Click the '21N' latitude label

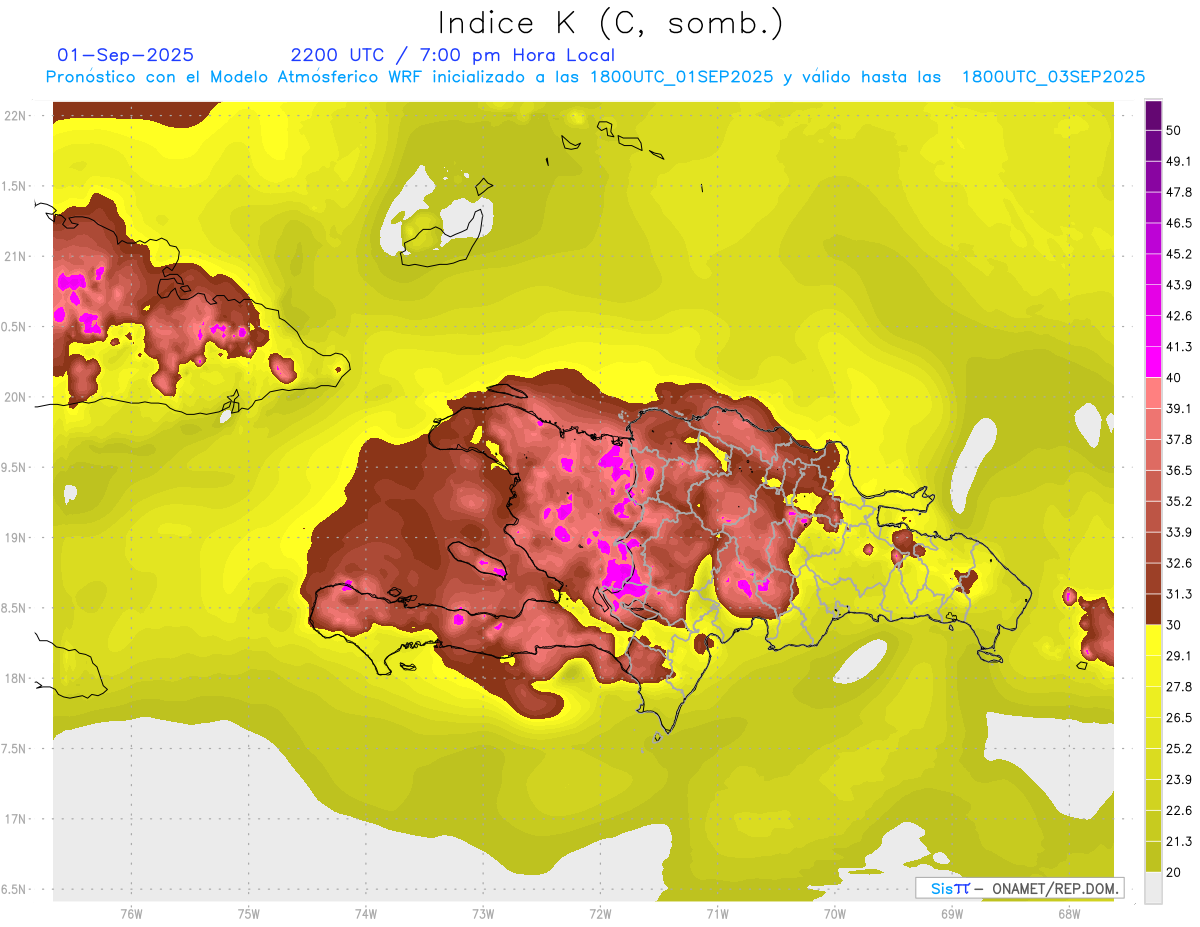[15, 256]
